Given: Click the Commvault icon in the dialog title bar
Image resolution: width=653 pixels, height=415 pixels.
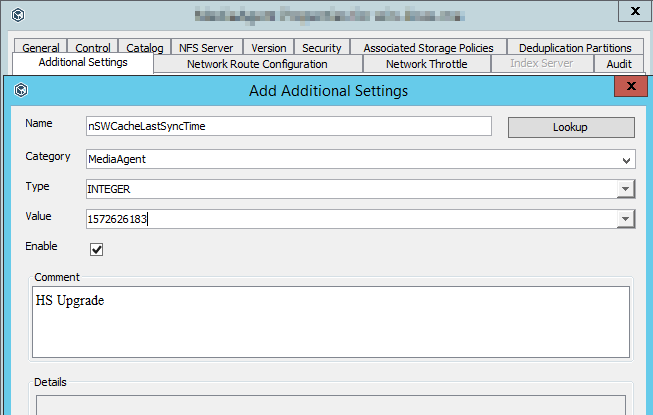Looking at the screenshot, I should click(x=20, y=91).
